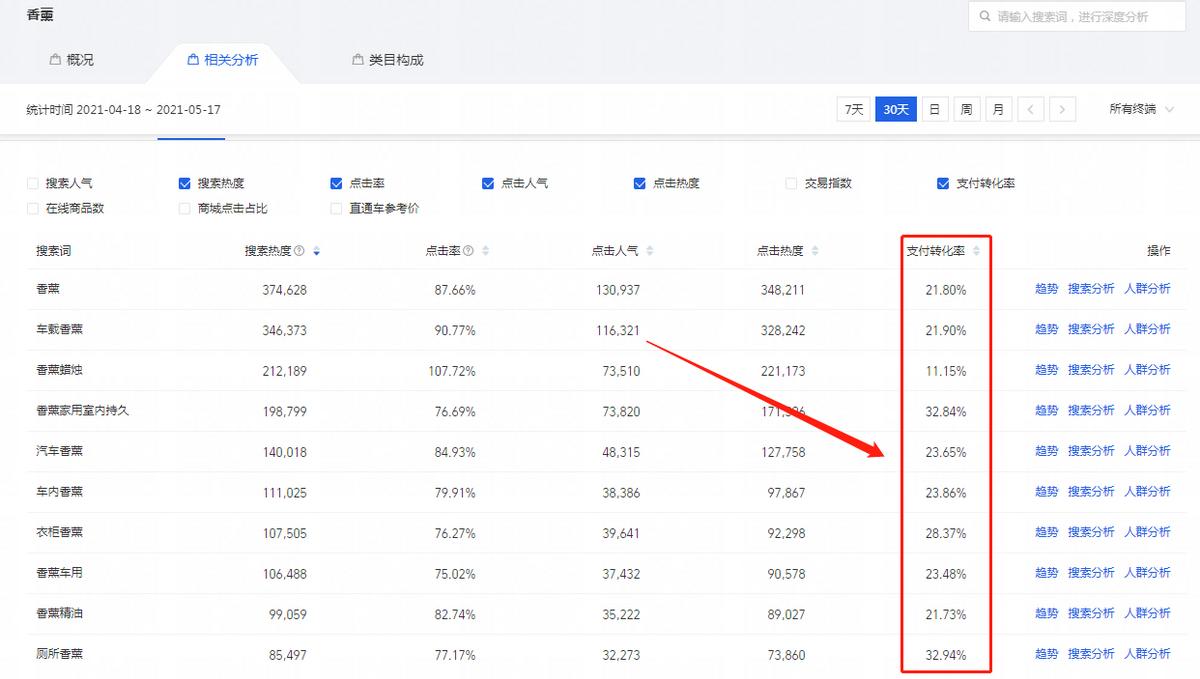Click the descending sort arrow on 搜索热度
This screenshot has width=1200, height=679.
tap(316, 254)
